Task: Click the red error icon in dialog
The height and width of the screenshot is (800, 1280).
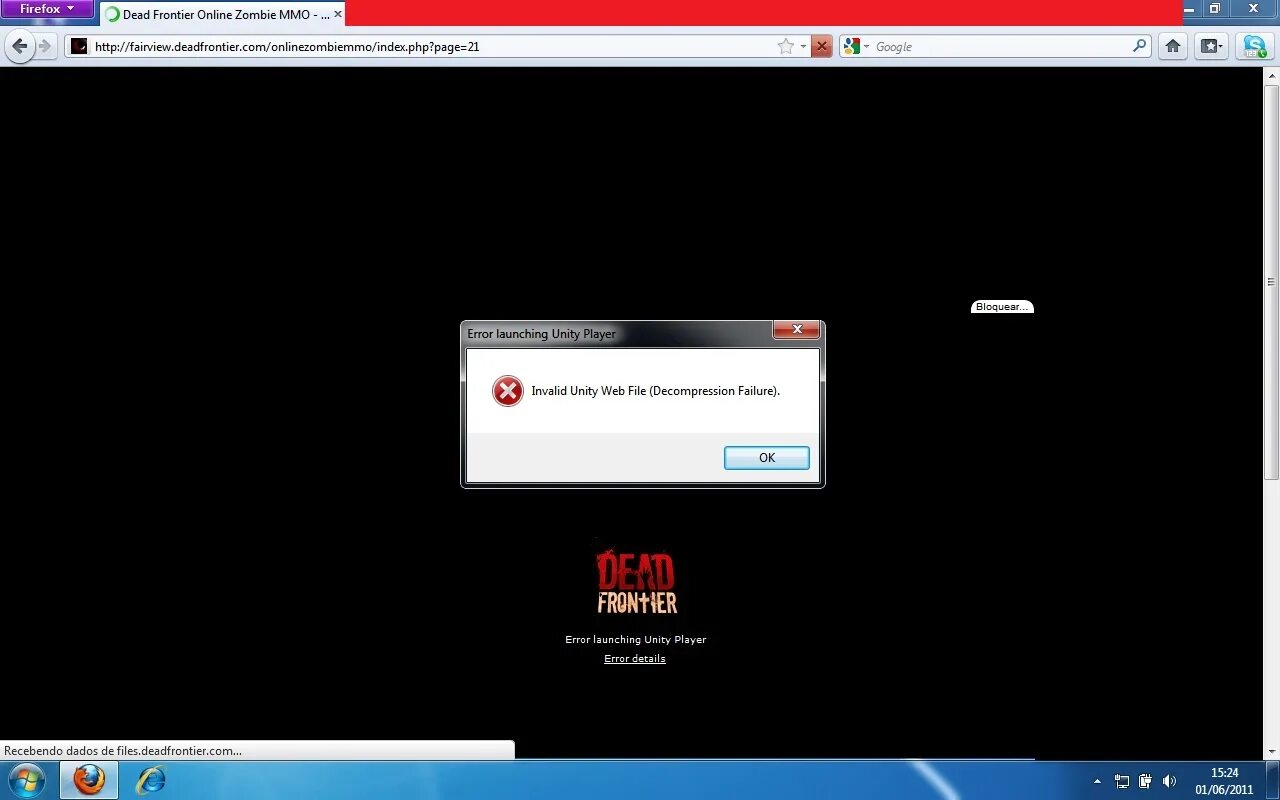Action: [x=508, y=391]
